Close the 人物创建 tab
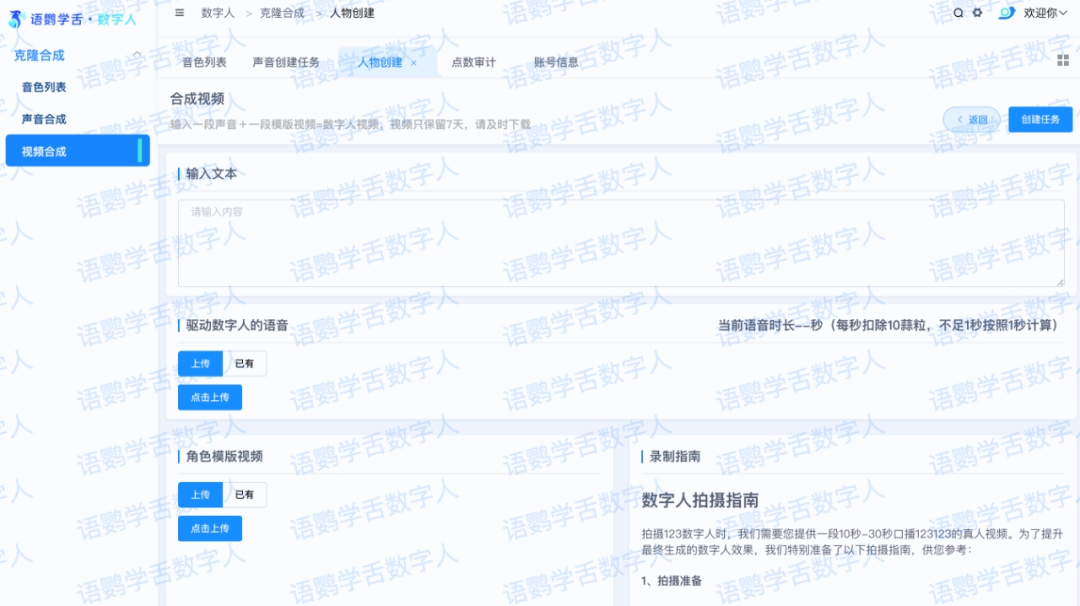Viewport: 1080px width, 606px height. pyautogui.click(x=414, y=63)
